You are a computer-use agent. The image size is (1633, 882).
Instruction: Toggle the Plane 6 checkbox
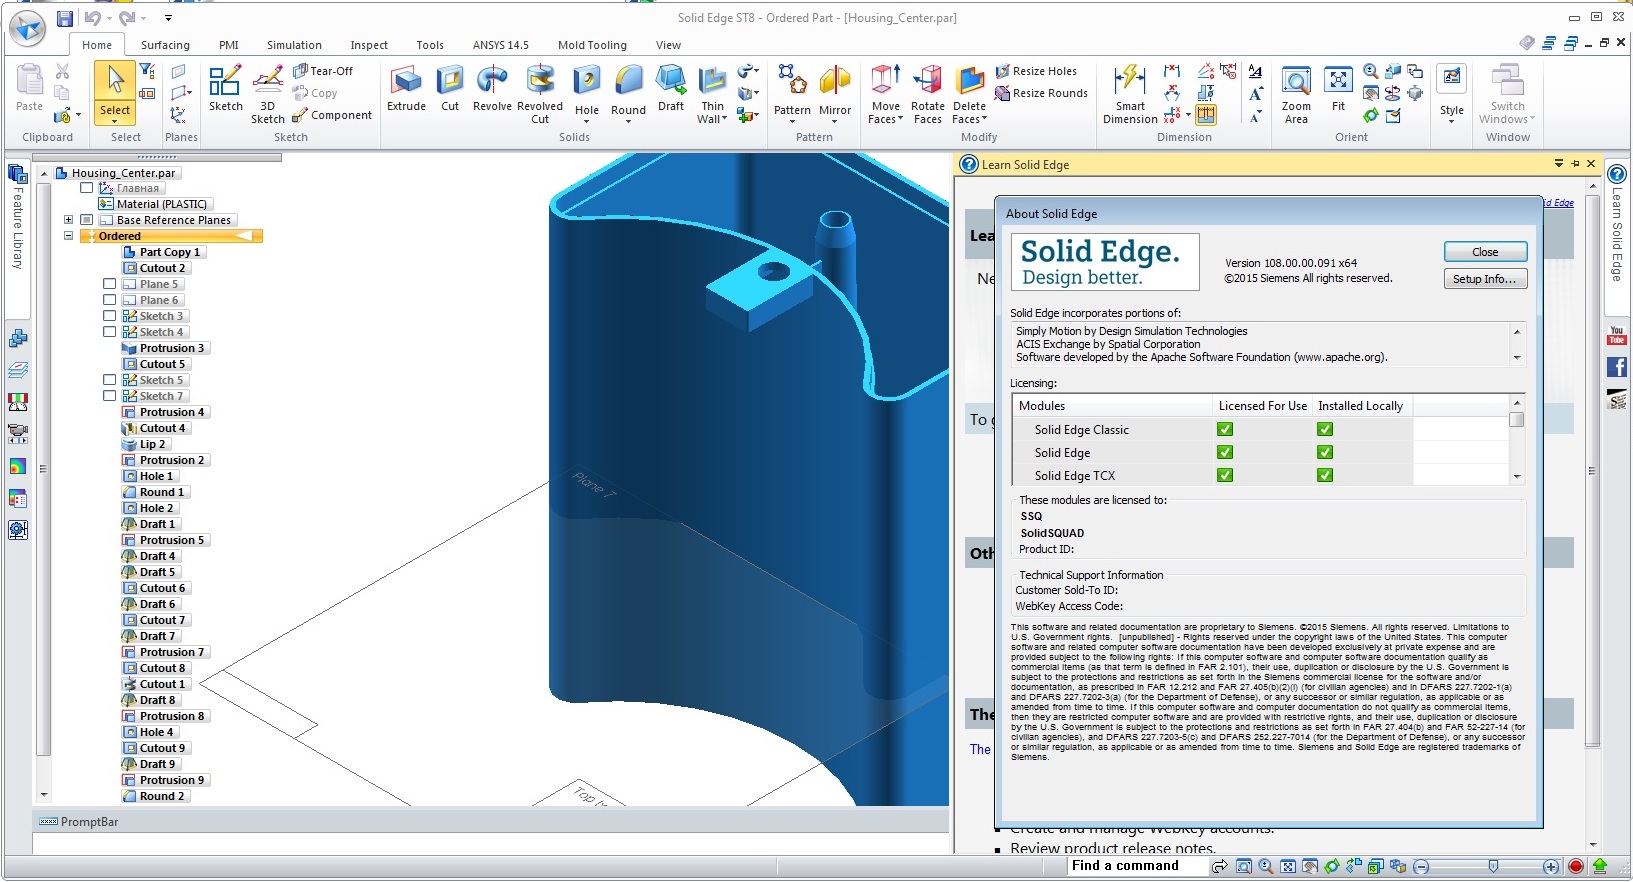(110, 300)
